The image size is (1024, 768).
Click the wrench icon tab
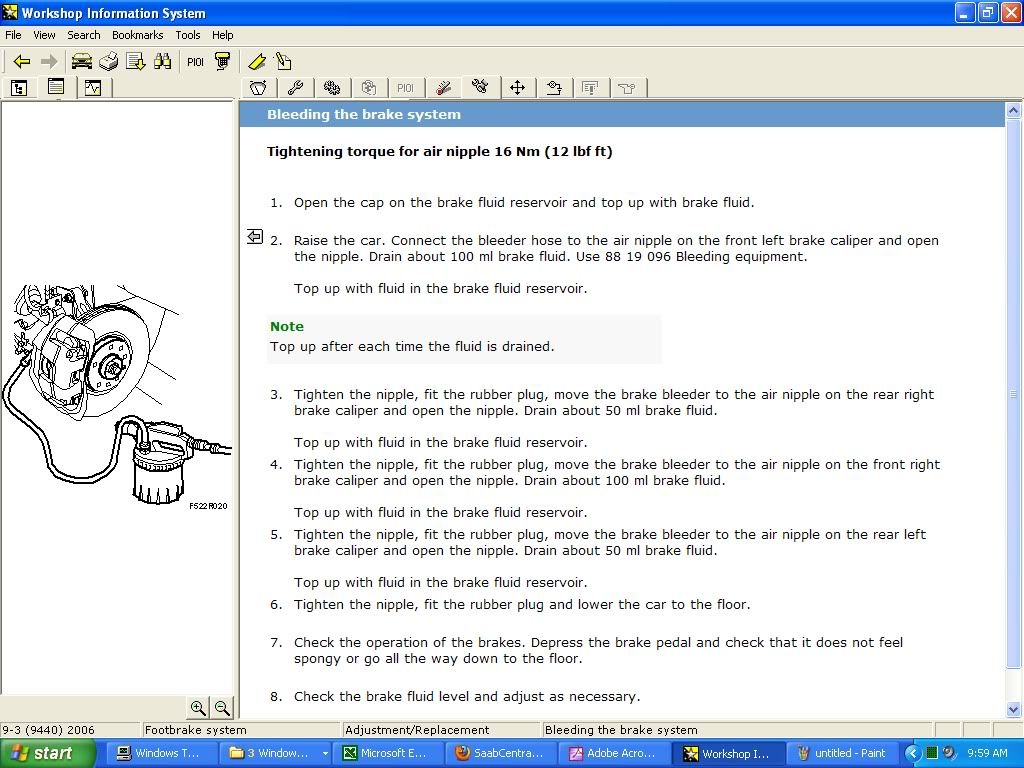(x=295, y=88)
